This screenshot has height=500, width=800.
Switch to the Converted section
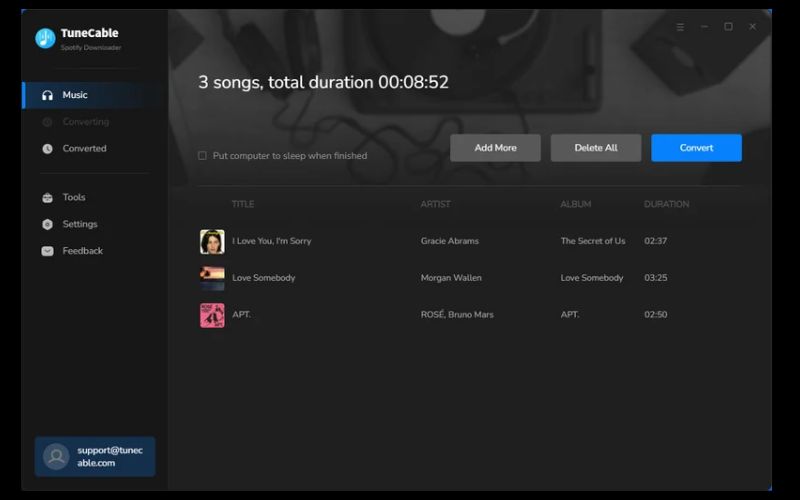(84, 149)
